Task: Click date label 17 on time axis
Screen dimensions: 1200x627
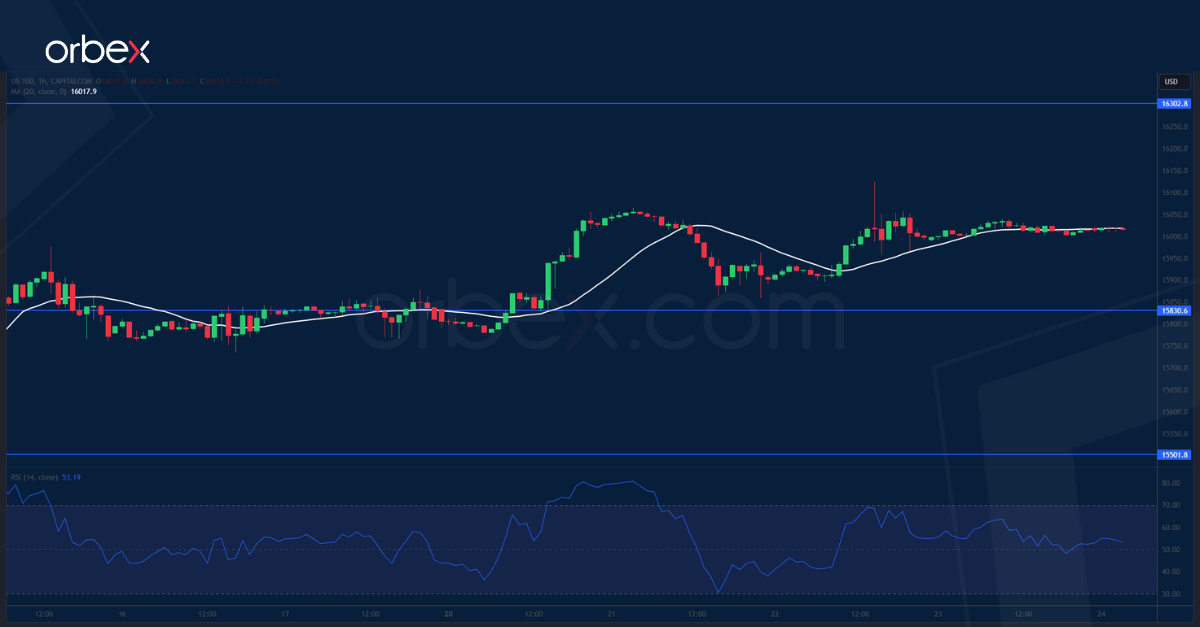Action: 285,613
